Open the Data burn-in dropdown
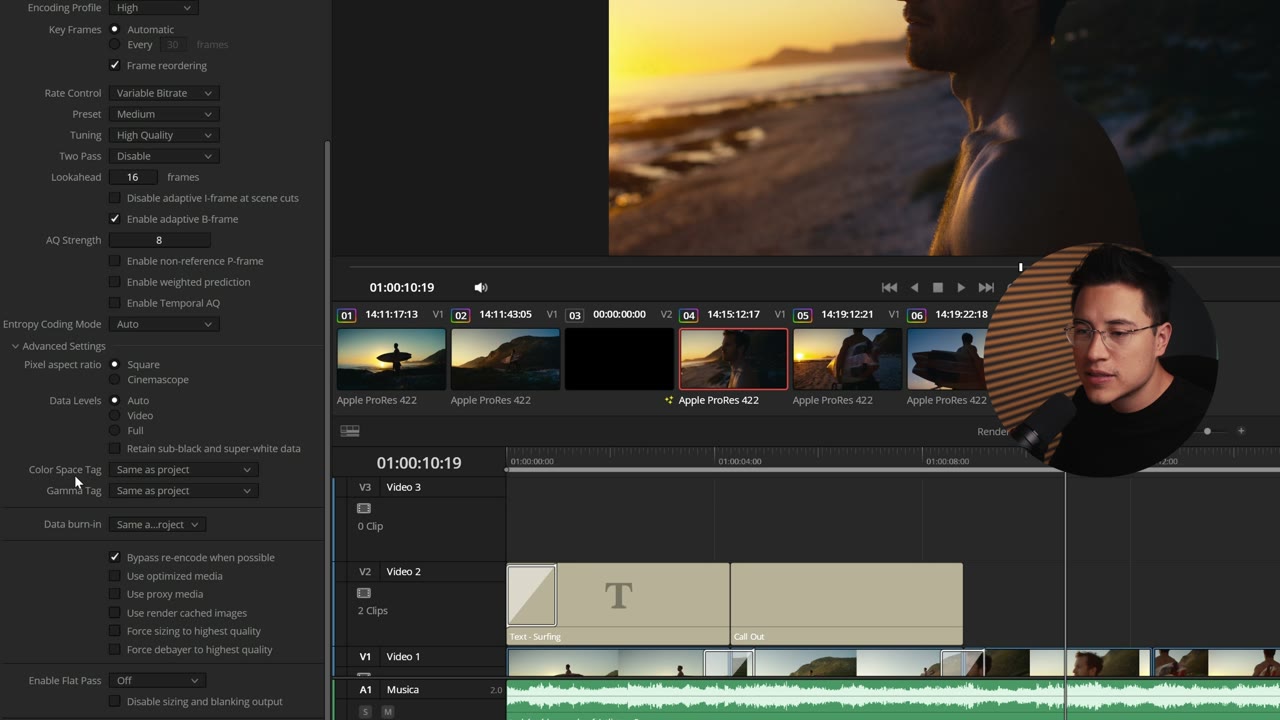Image resolution: width=1280 pixels, height=720 pixels. (156, 525)
